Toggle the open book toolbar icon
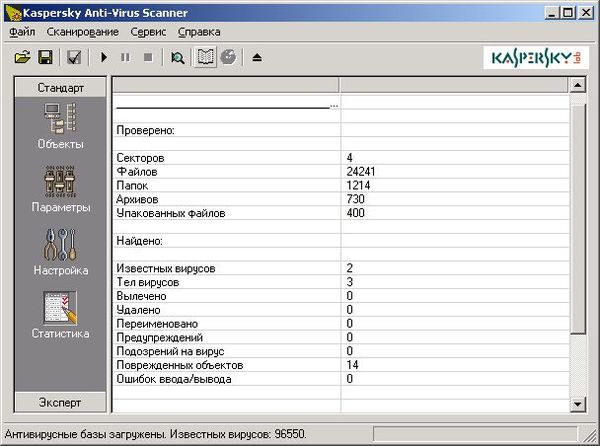The image size is (600, 446). point(205,57)
